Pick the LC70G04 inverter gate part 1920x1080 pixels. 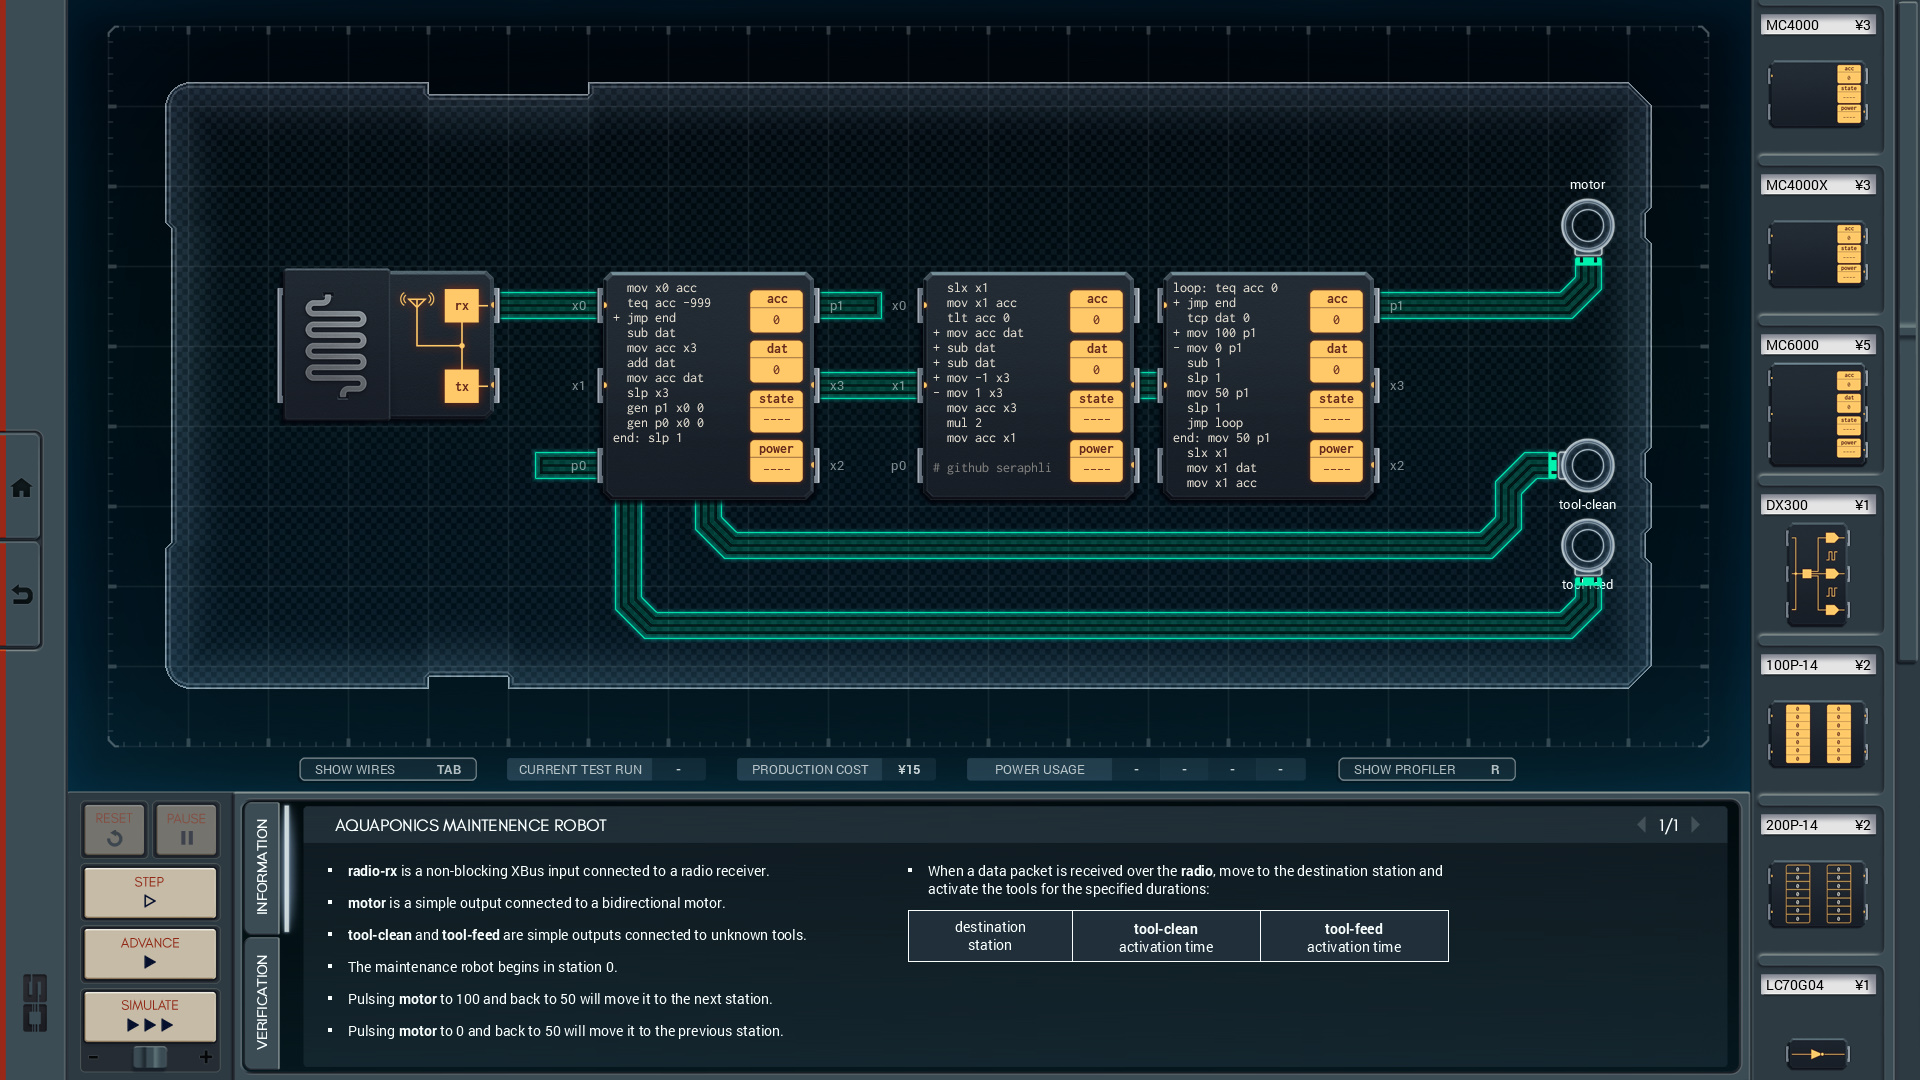click(1817, 1053)
